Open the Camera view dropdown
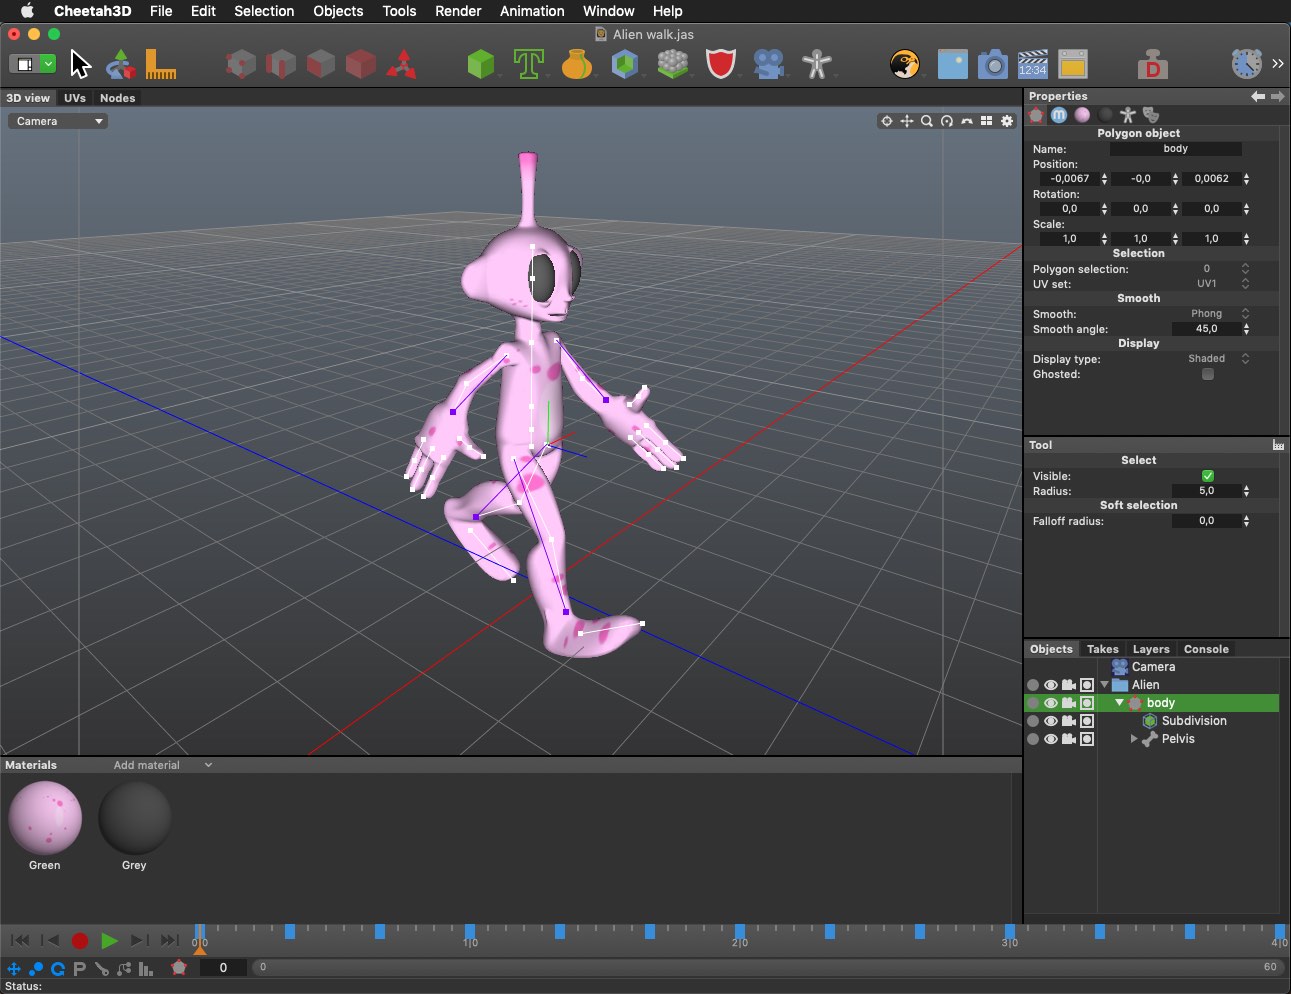The width and height of the screenshot is (1291, 994). (57, 120)
